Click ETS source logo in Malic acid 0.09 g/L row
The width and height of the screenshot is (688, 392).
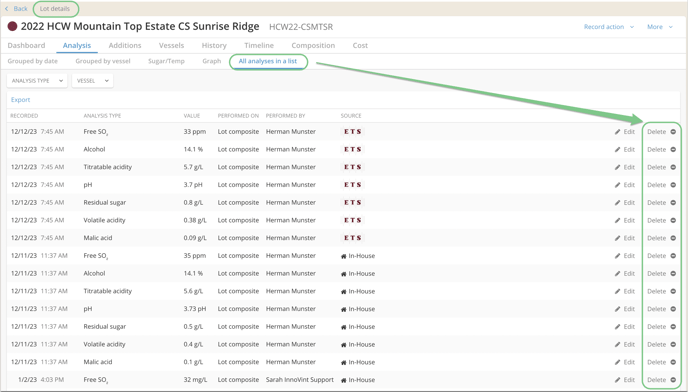pos(353,238)
